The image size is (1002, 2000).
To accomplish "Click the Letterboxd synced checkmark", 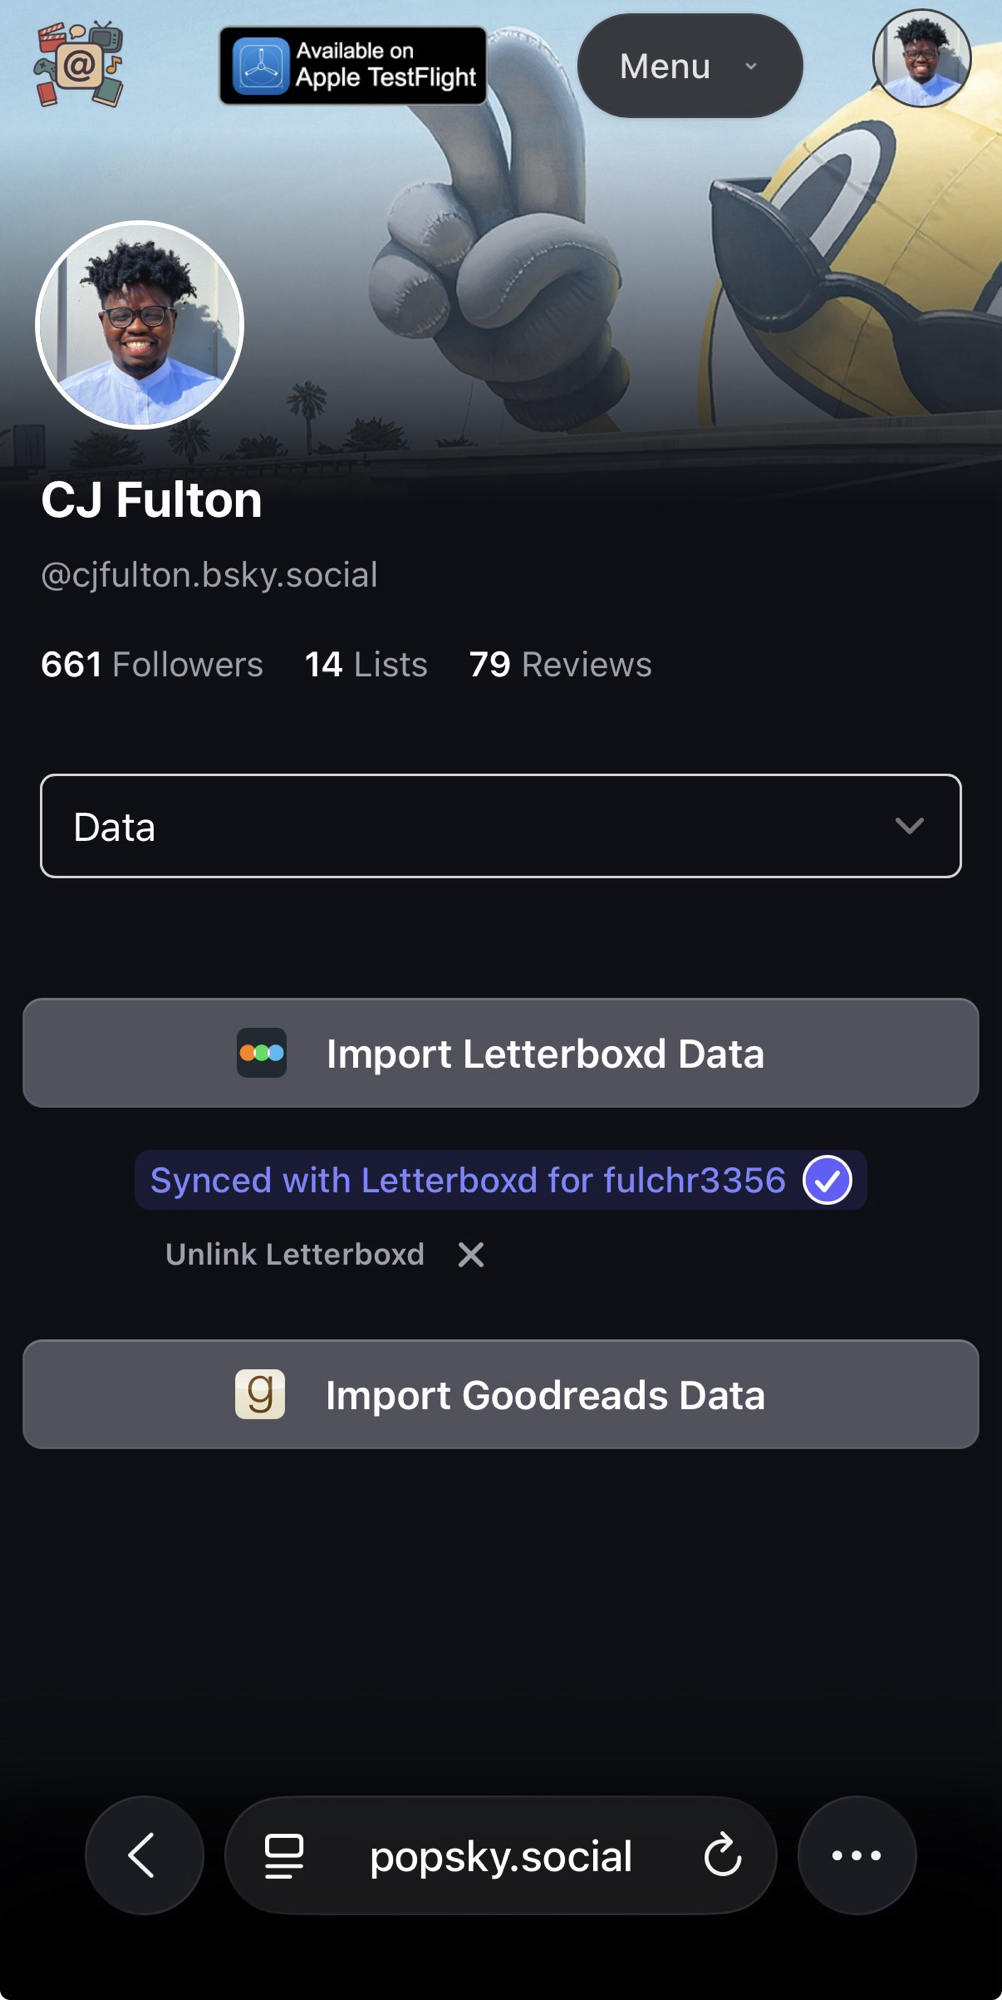I will coord(827,1180).
